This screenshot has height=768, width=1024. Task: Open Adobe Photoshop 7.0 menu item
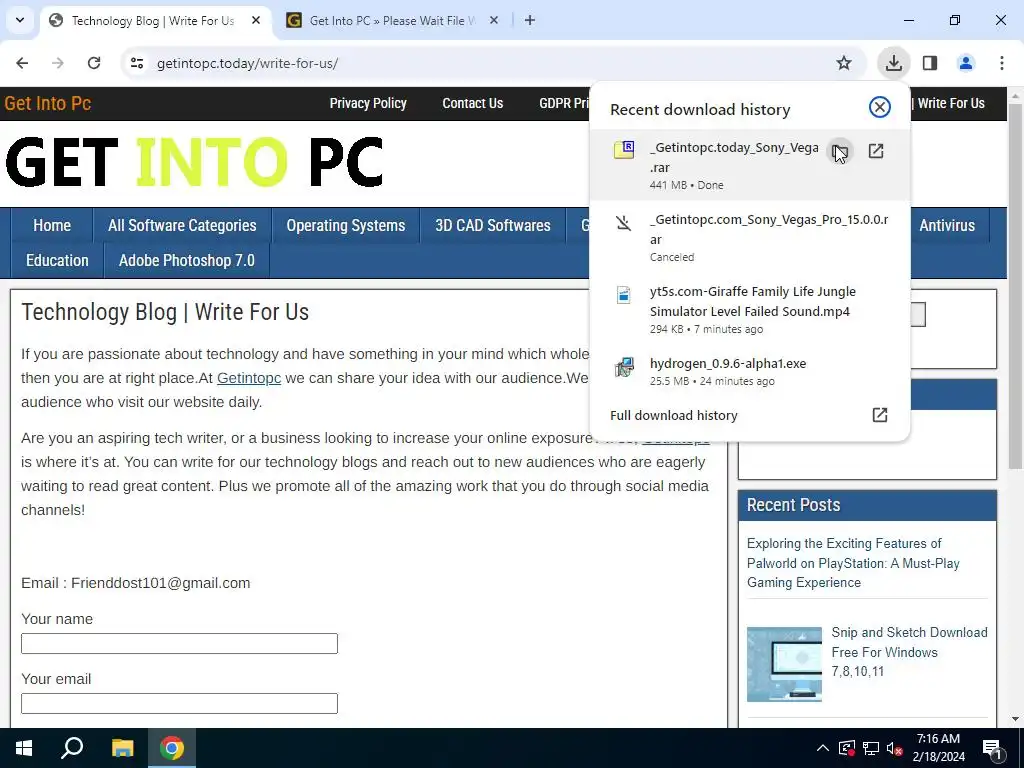pyautogui.click(x=187, y=261)
